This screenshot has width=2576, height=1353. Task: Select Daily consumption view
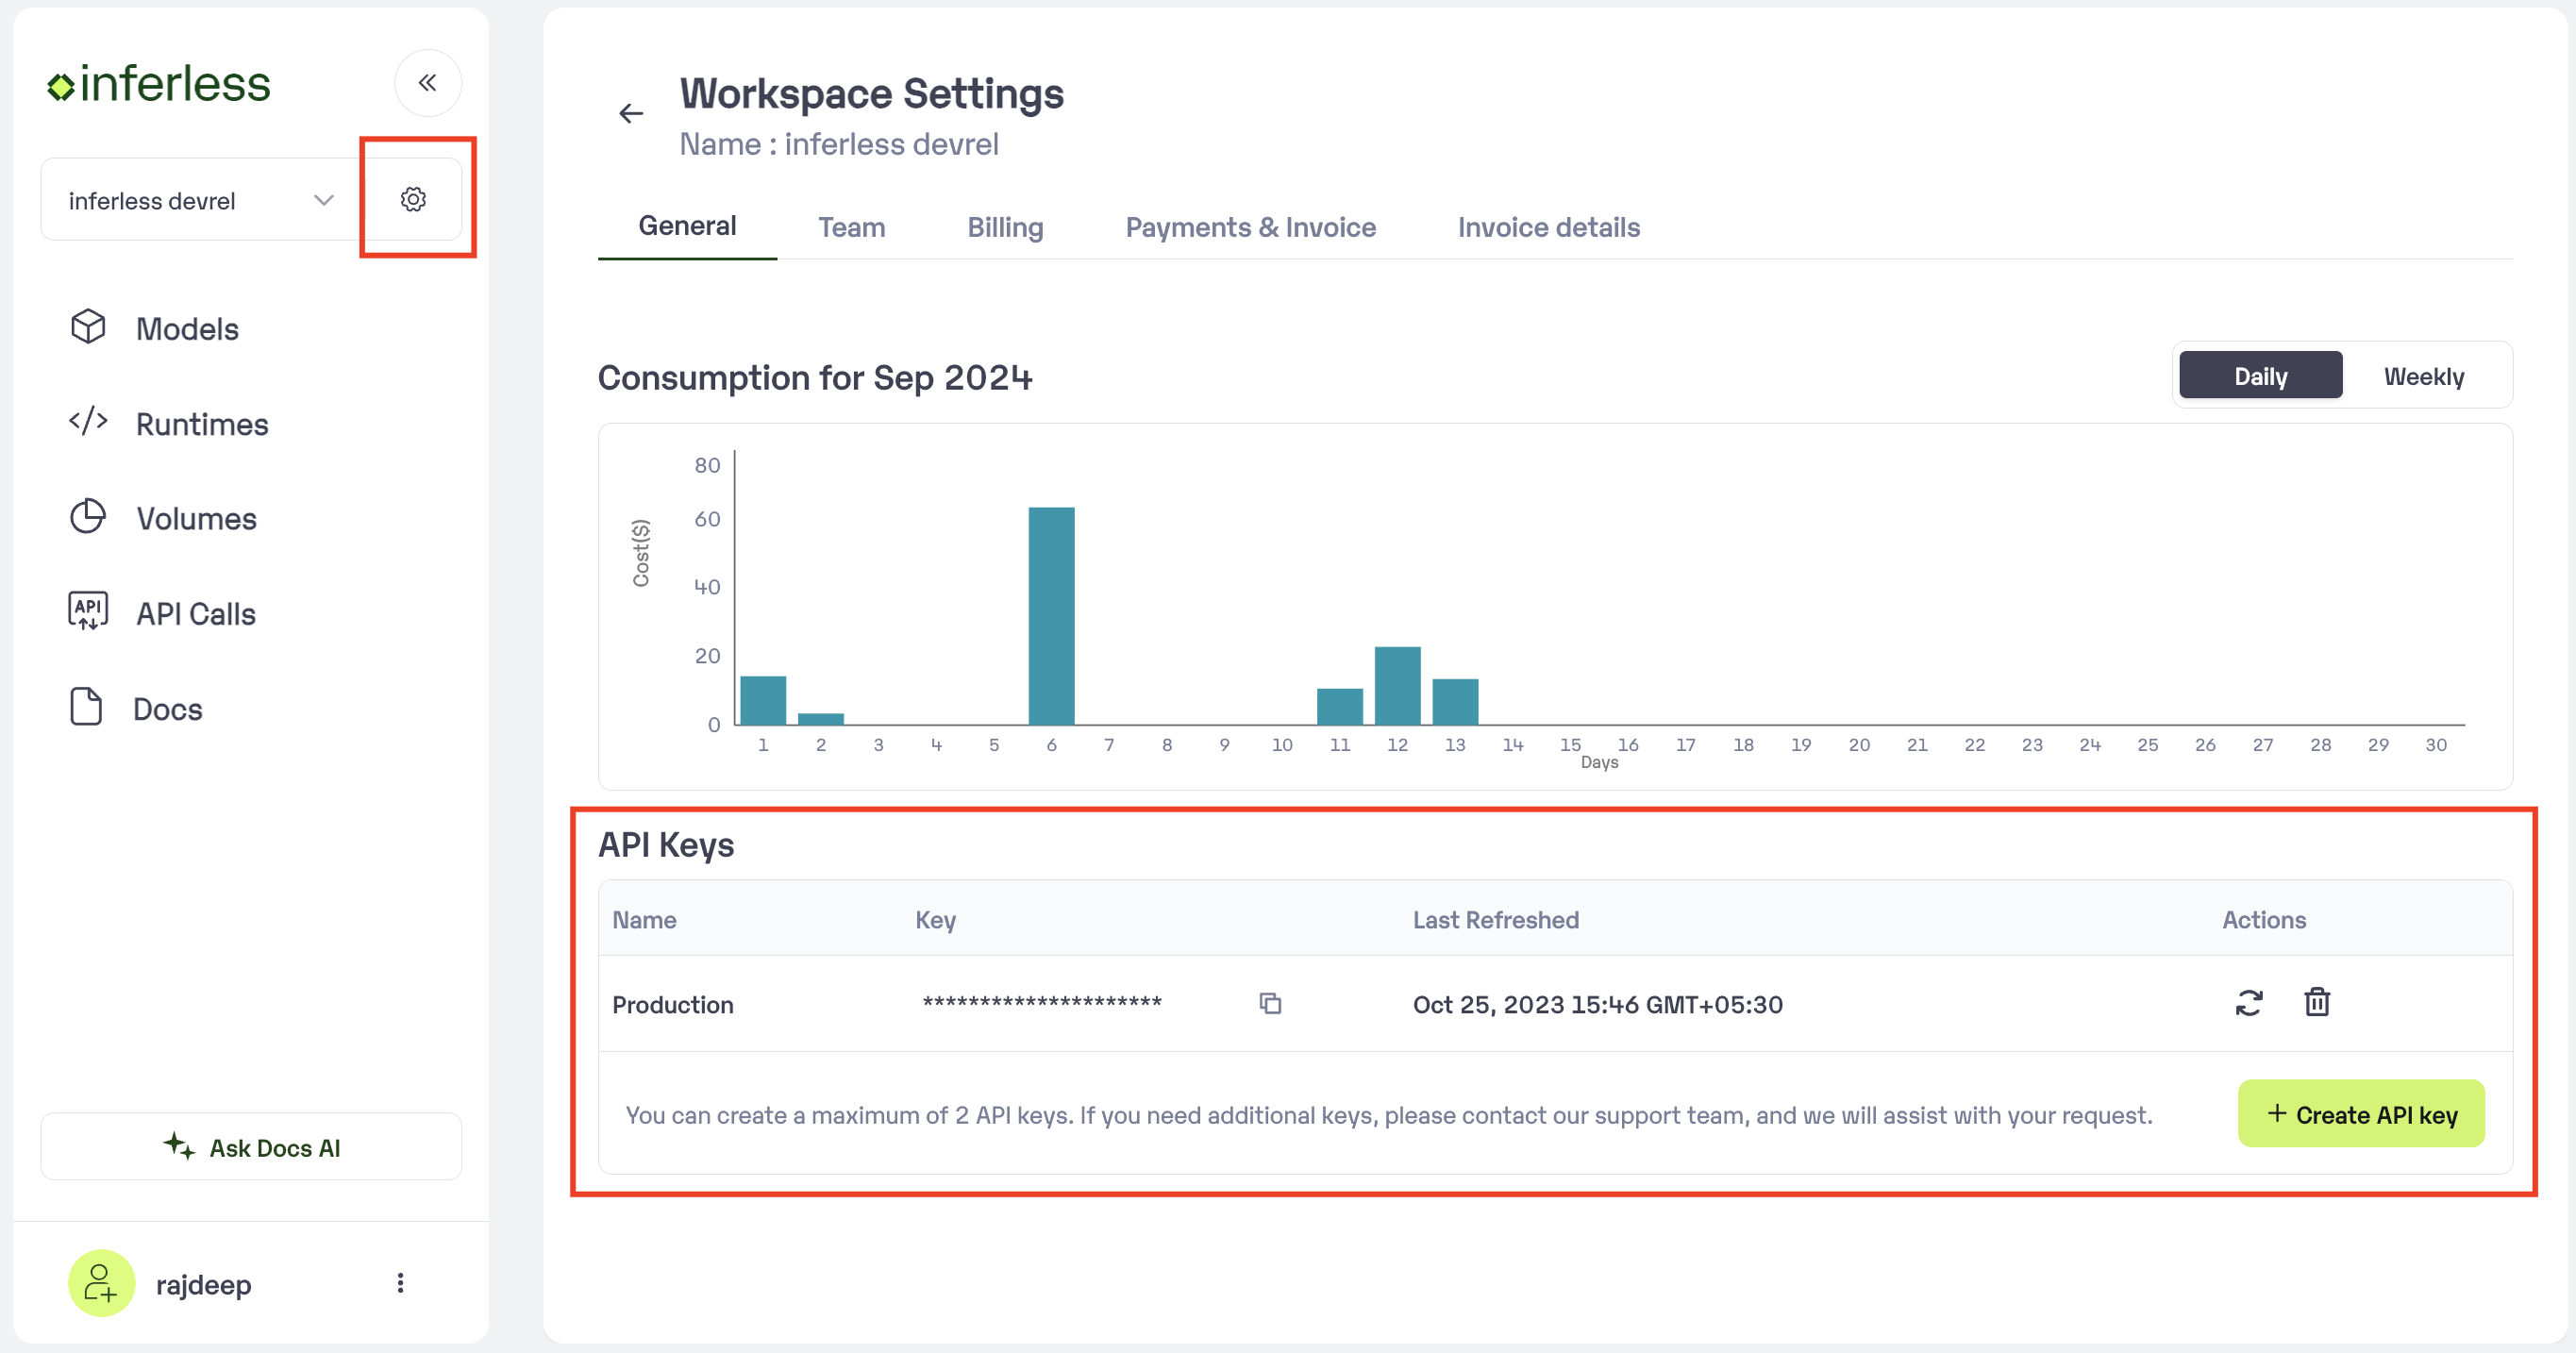[2260, 376]
